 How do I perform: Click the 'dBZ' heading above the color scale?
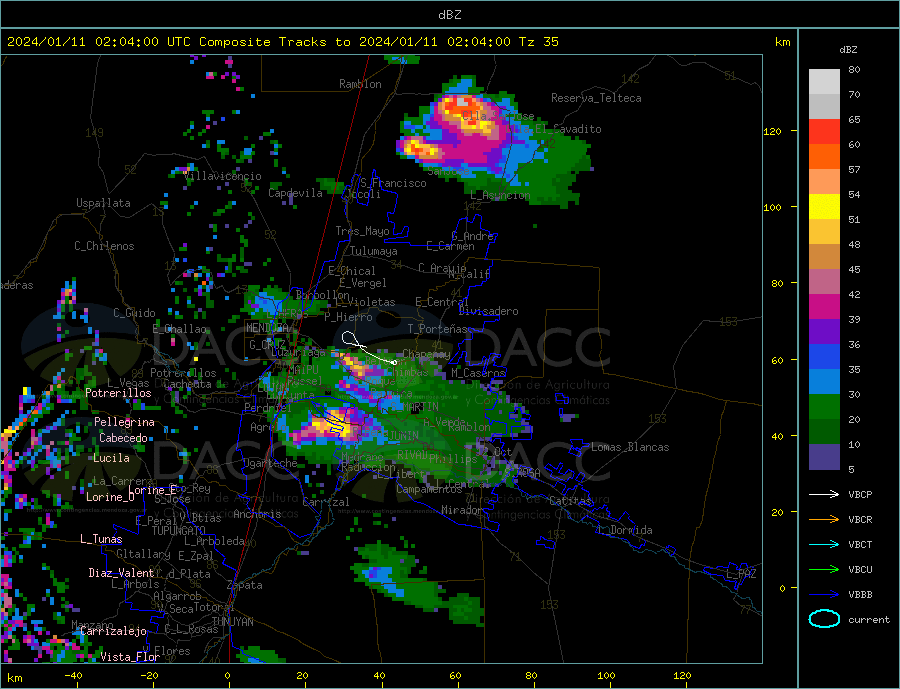(x=848, y=50)
